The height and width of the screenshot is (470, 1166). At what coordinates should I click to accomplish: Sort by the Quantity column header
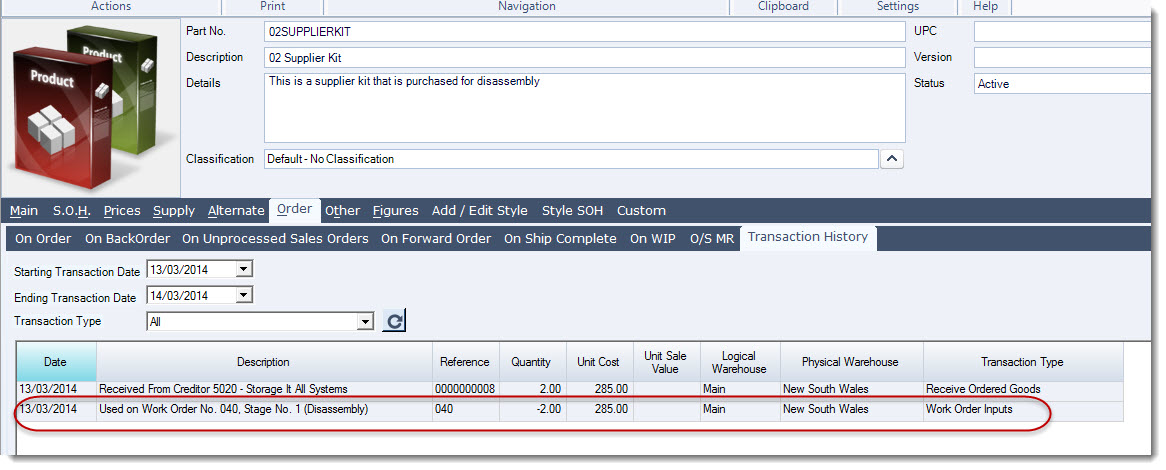coord(531,362)
